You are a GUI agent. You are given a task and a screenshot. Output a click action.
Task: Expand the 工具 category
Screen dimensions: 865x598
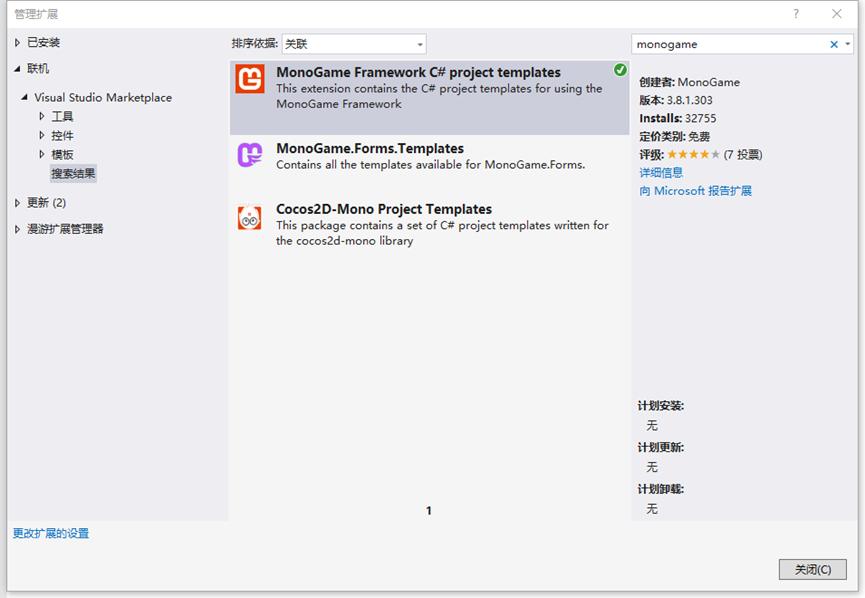click(41, 116)
